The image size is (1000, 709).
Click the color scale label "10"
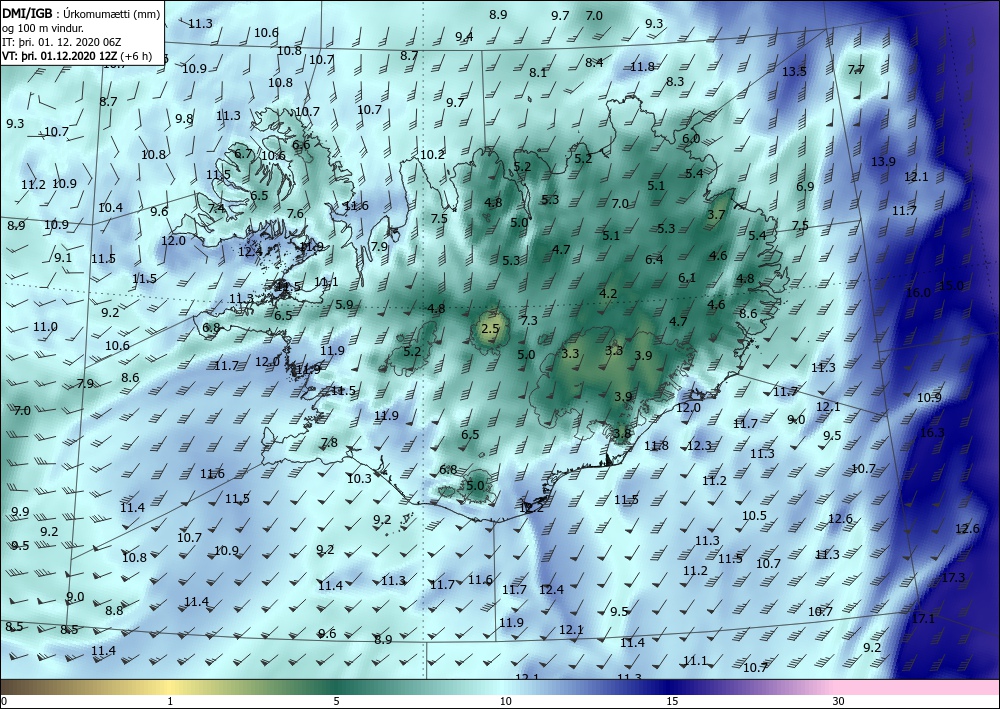pyautogui.click(x=505, y=702)
